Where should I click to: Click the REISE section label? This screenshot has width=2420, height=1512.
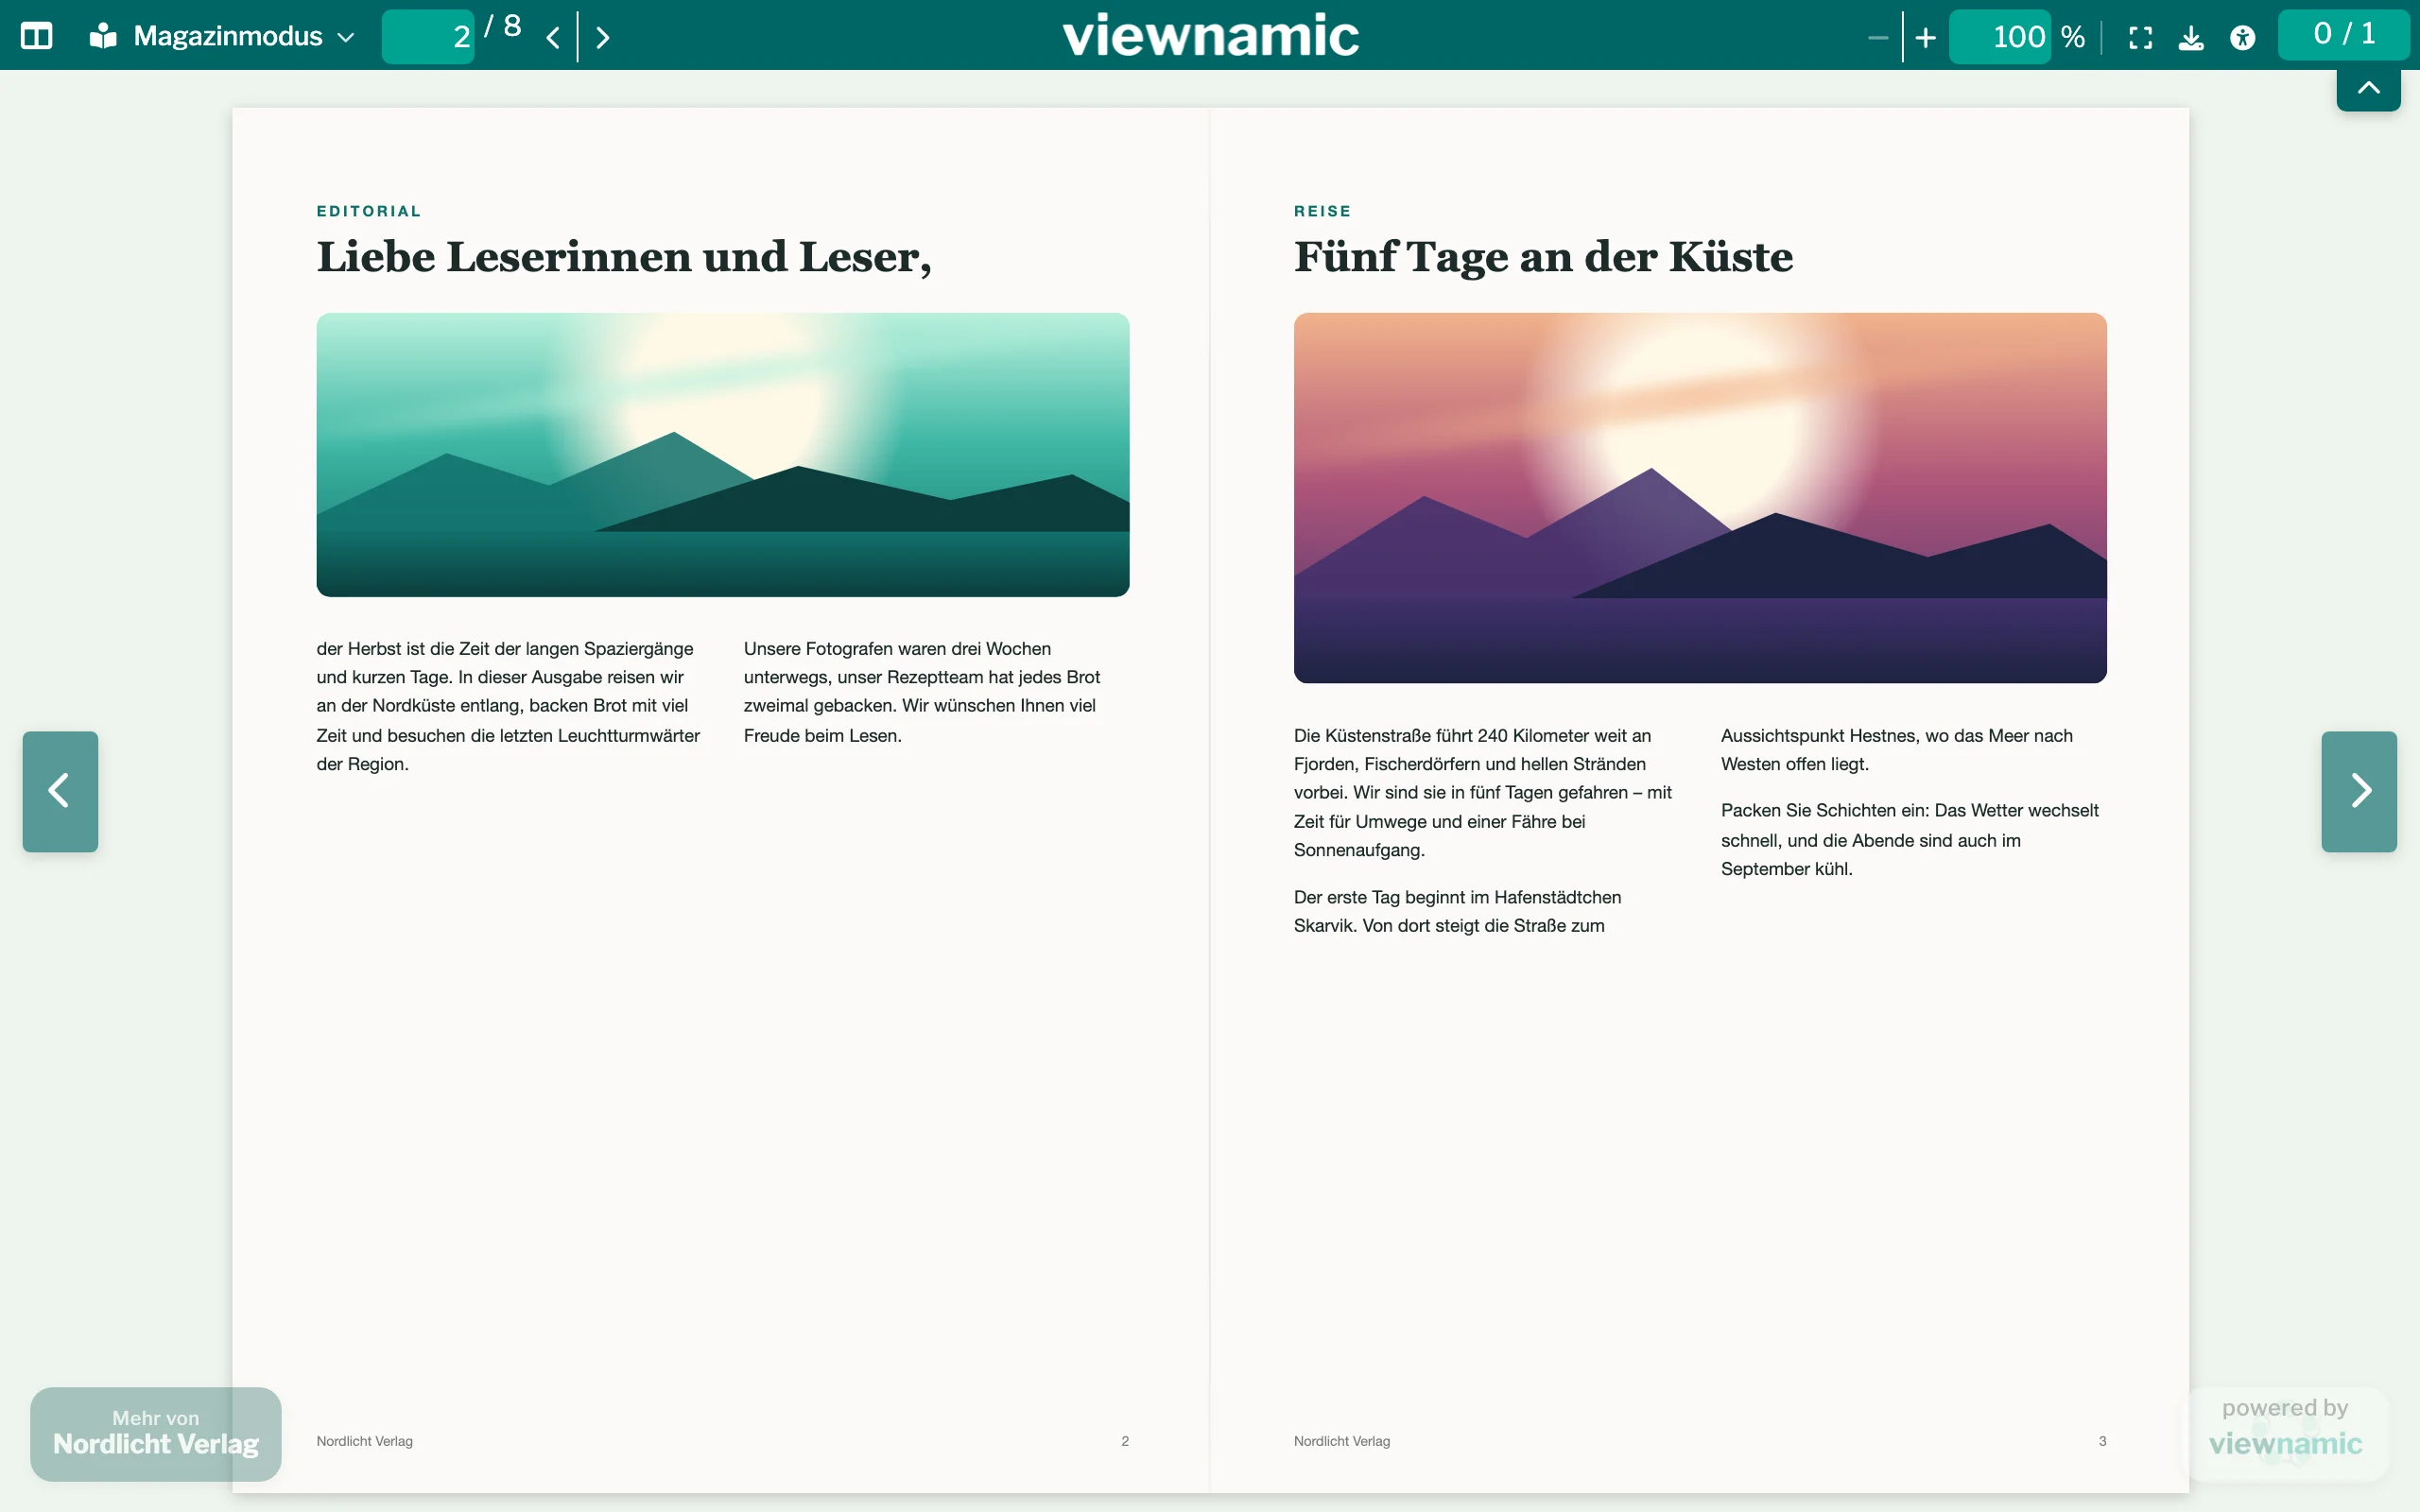[x=1322, y=211]
